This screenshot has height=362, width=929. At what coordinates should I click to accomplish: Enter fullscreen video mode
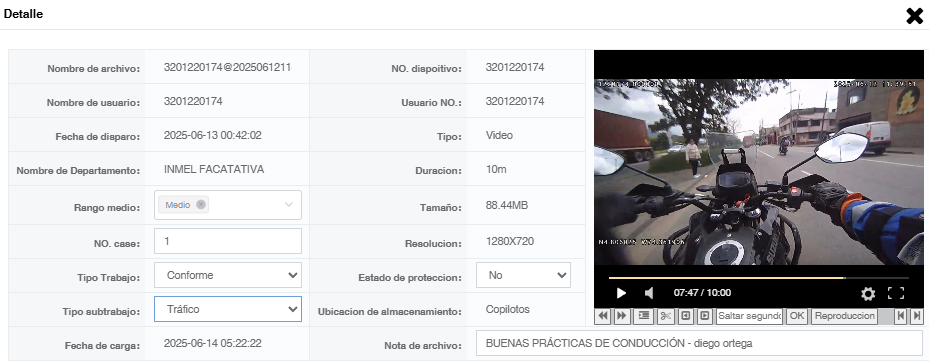pos(896,293)
